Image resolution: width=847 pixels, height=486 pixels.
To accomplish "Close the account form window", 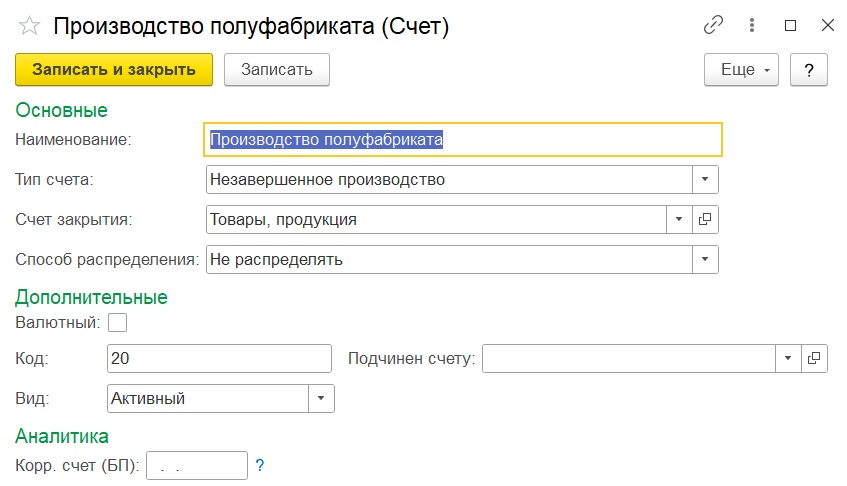I will (828, 25).
